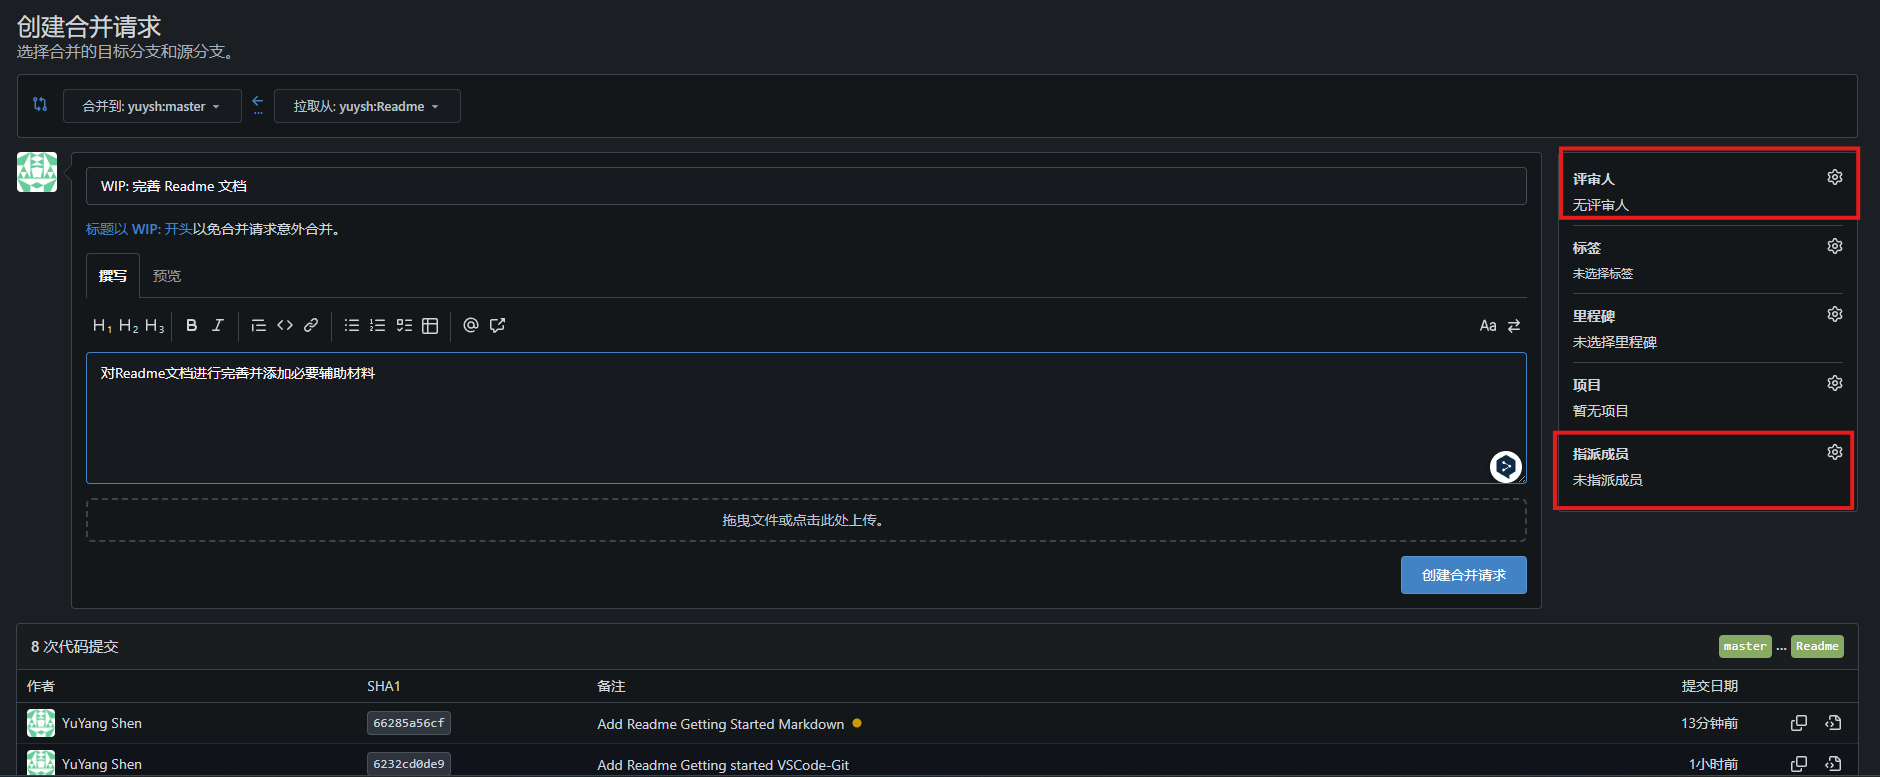Insert a level 1 heading (H1)
Screen dimensions: 1880x777
point(102,326)
